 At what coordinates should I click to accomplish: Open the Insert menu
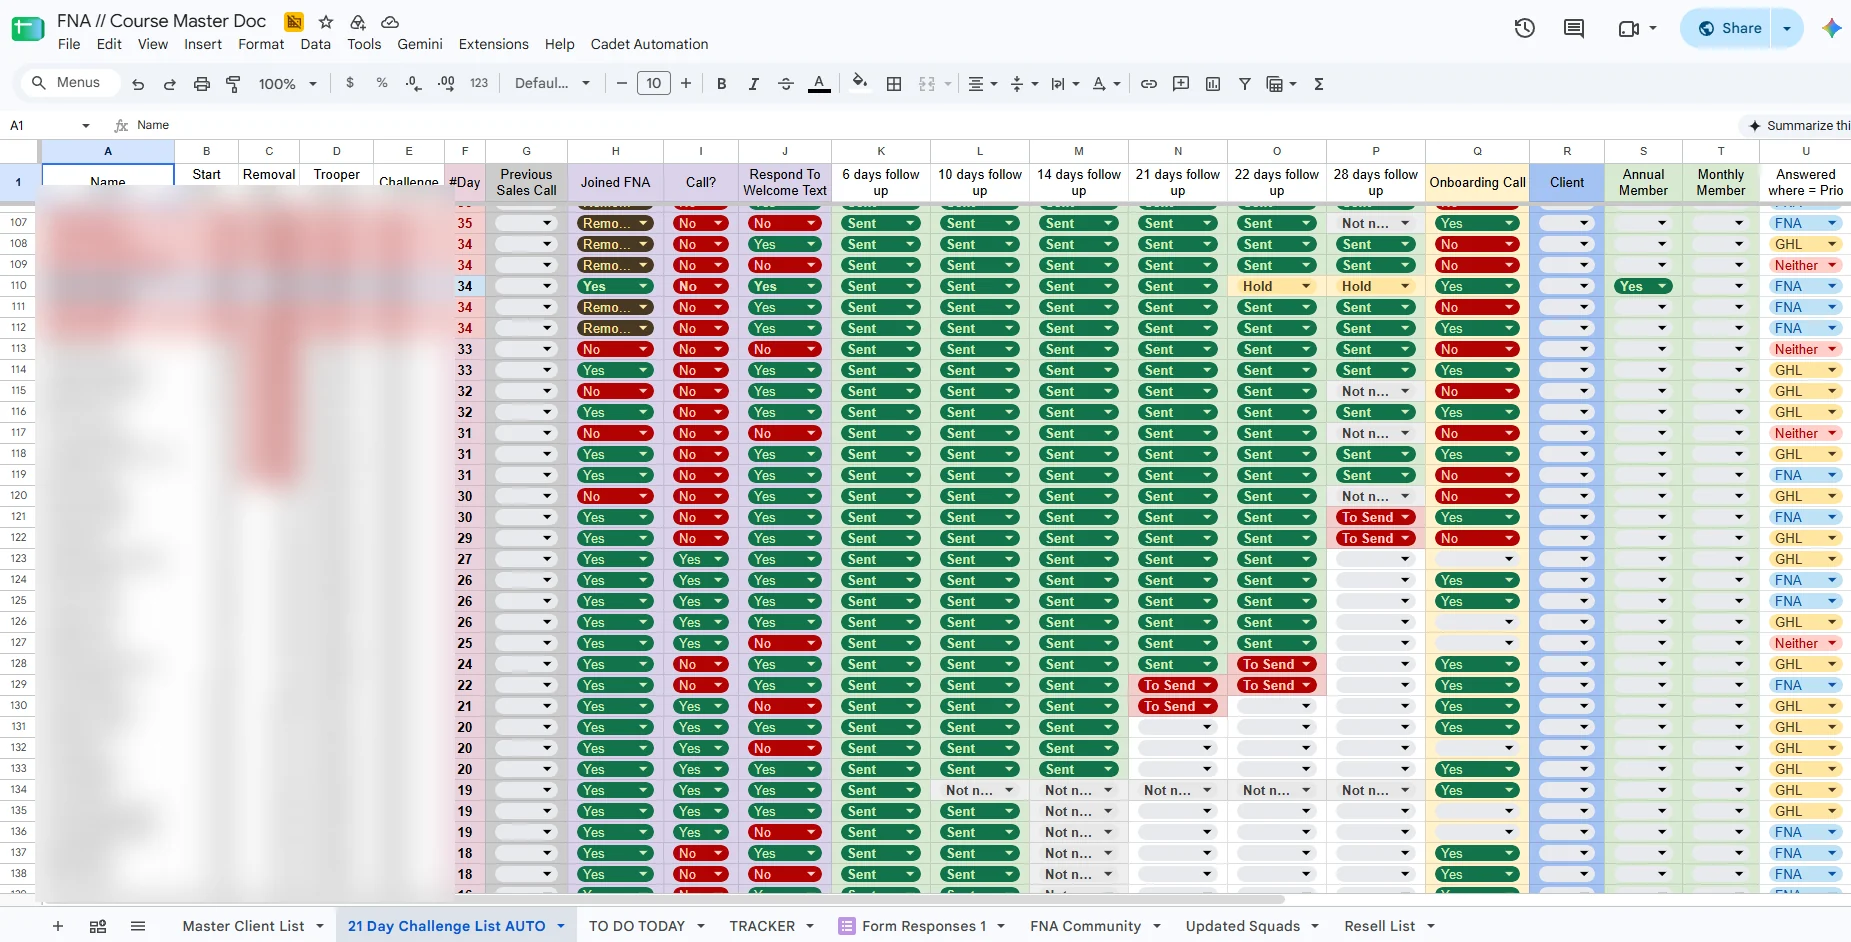[203, 44]
